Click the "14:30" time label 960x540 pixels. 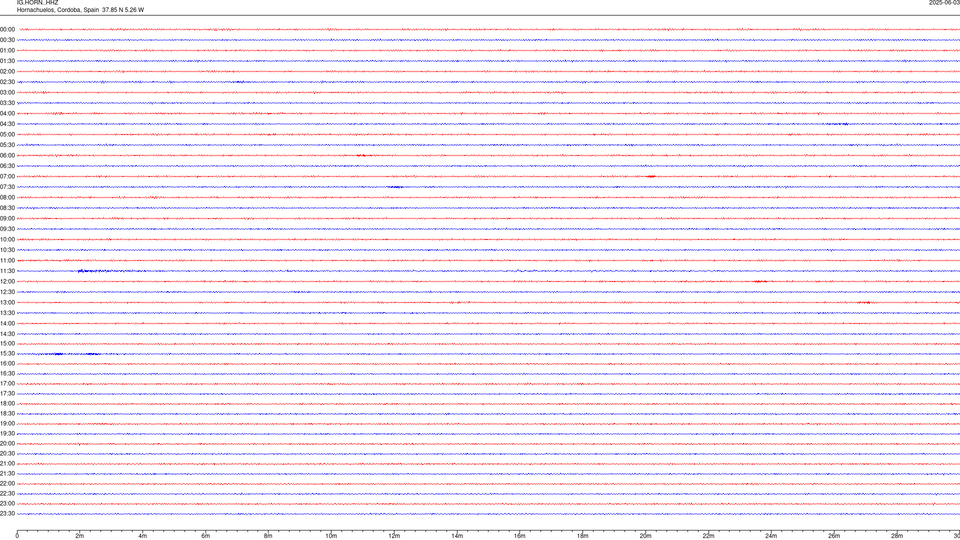click(x=7, y=334)
